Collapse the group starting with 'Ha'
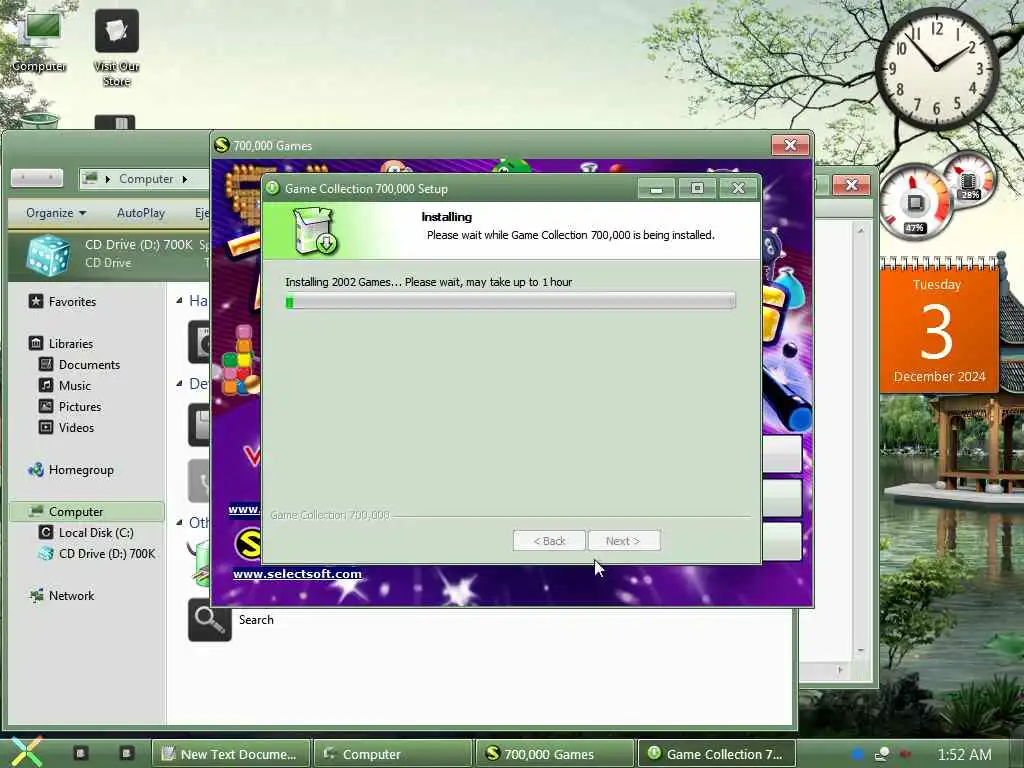The height and width of the screenshot is (768, 1024). 179,300
